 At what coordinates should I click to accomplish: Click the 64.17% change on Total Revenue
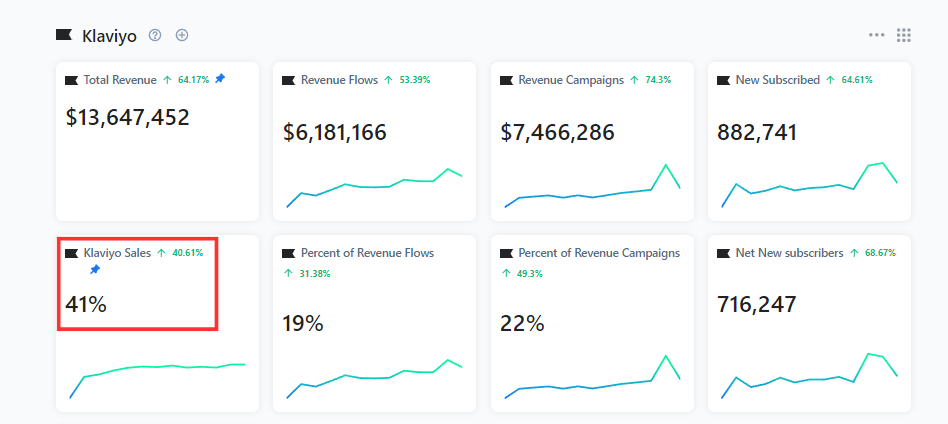coord(193,80)
